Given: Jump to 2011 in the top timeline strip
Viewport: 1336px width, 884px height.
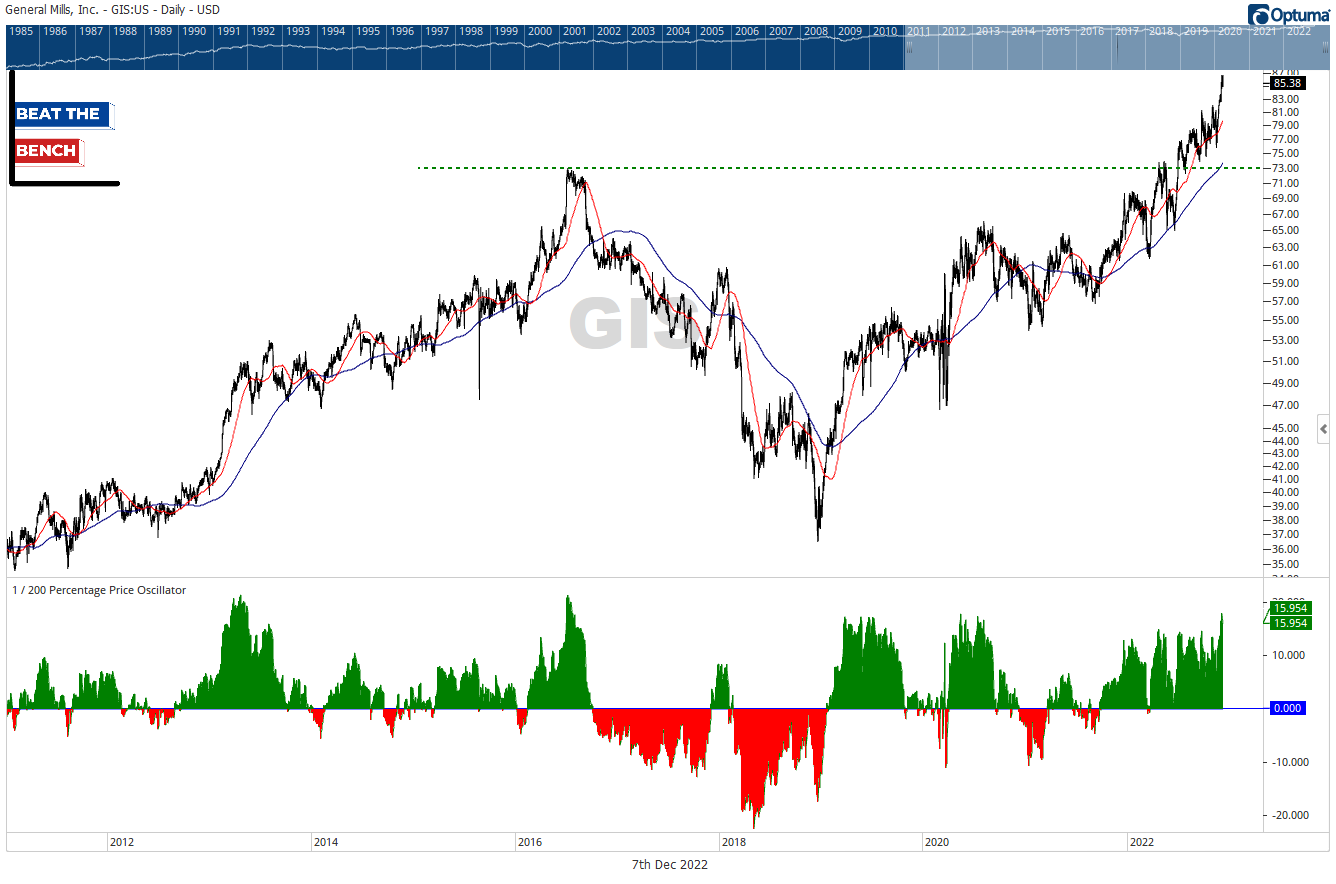Looking at the screenshot, I should [920, 31].
